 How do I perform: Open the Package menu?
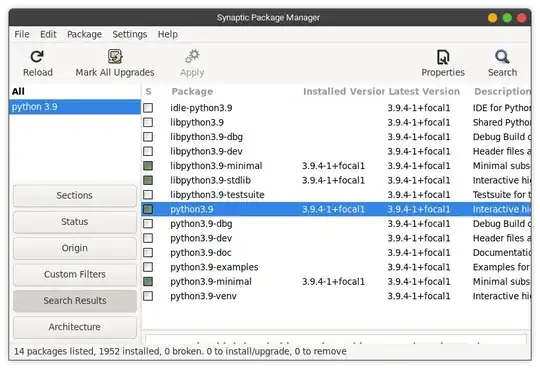pyautogui.click(x=84, y=34)
